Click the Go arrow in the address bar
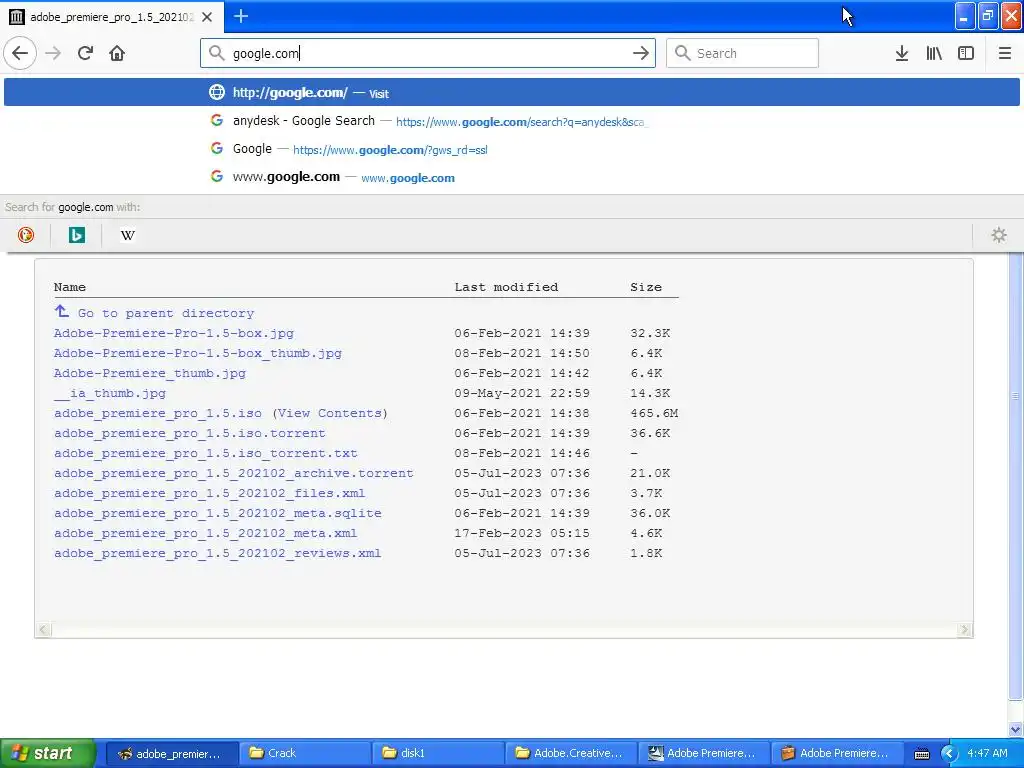 pos(641,53)
